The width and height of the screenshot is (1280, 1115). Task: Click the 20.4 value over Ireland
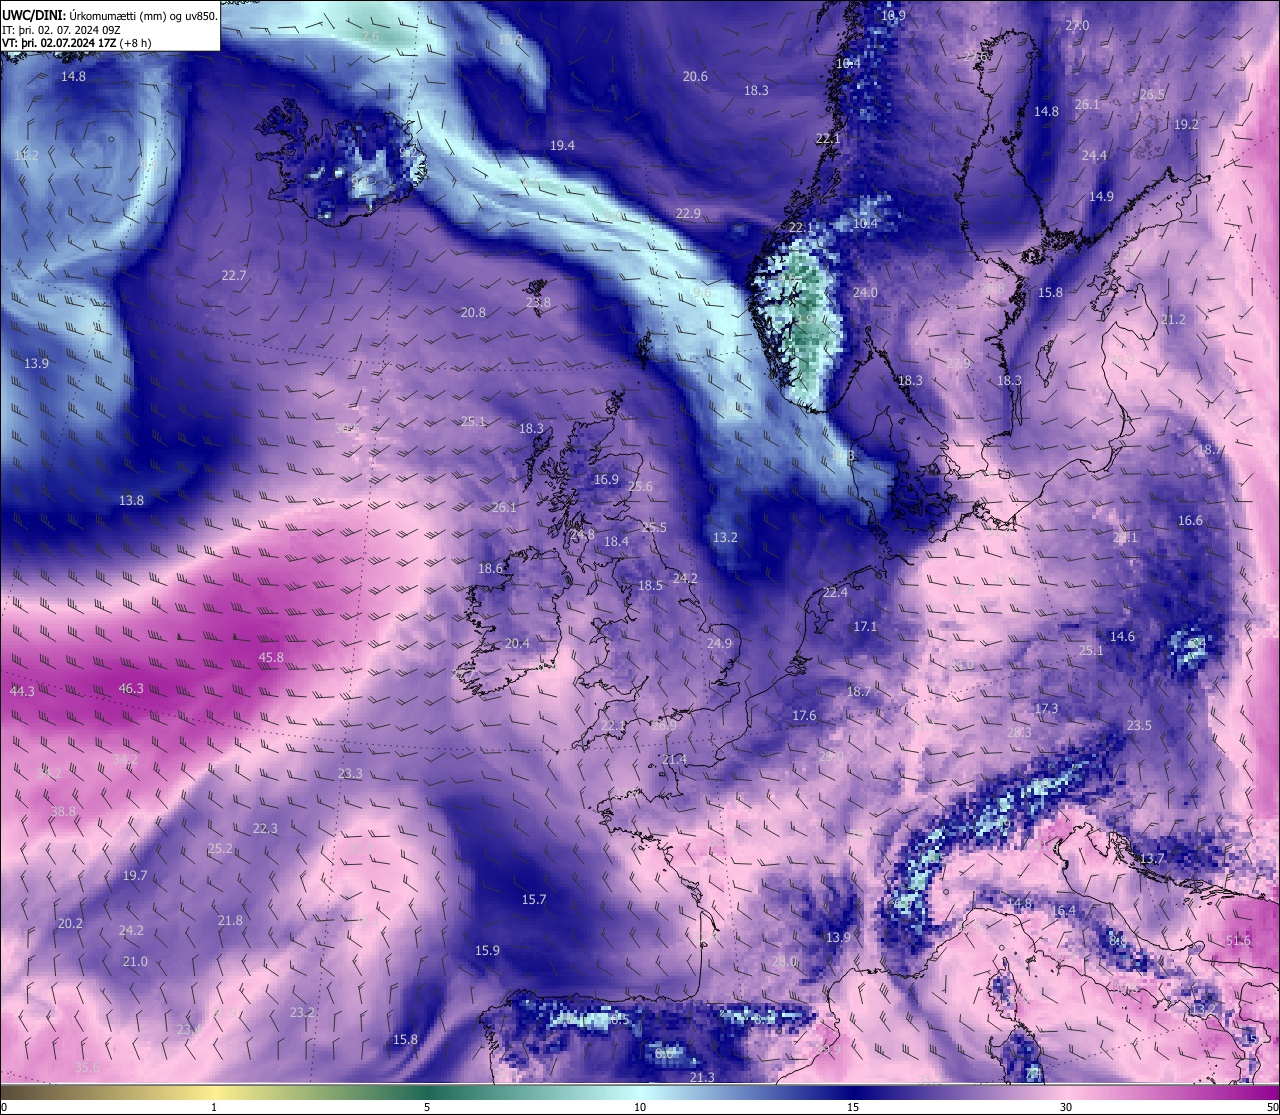(x=517, y=643)
